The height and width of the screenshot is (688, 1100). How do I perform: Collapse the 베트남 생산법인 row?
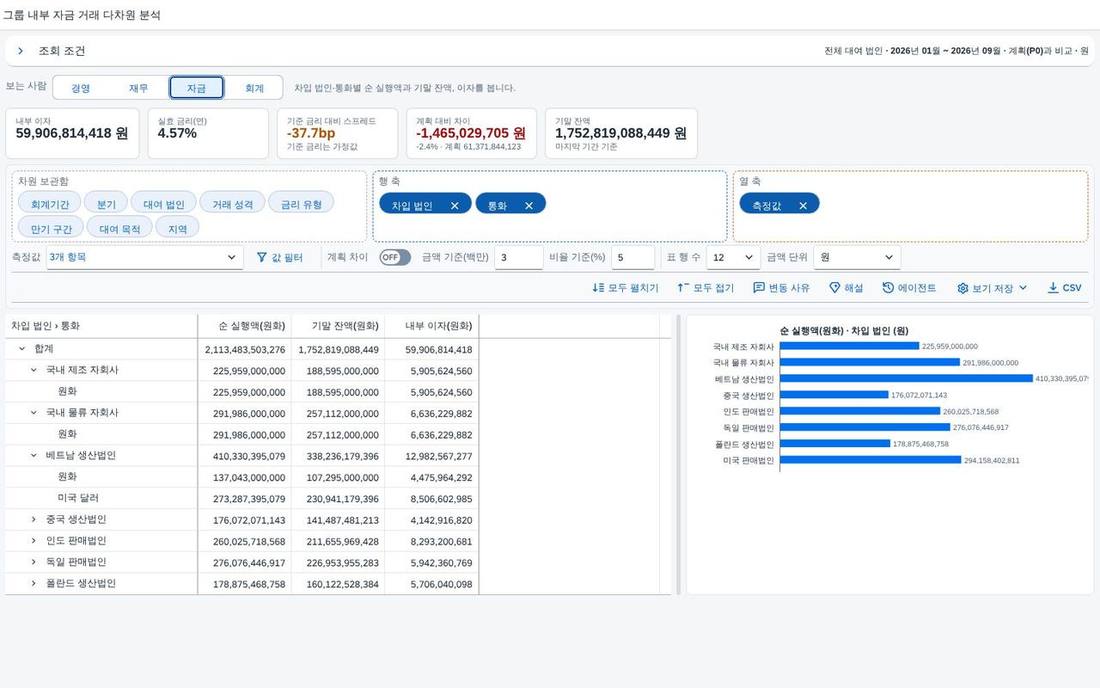click(x=33, y=455)
